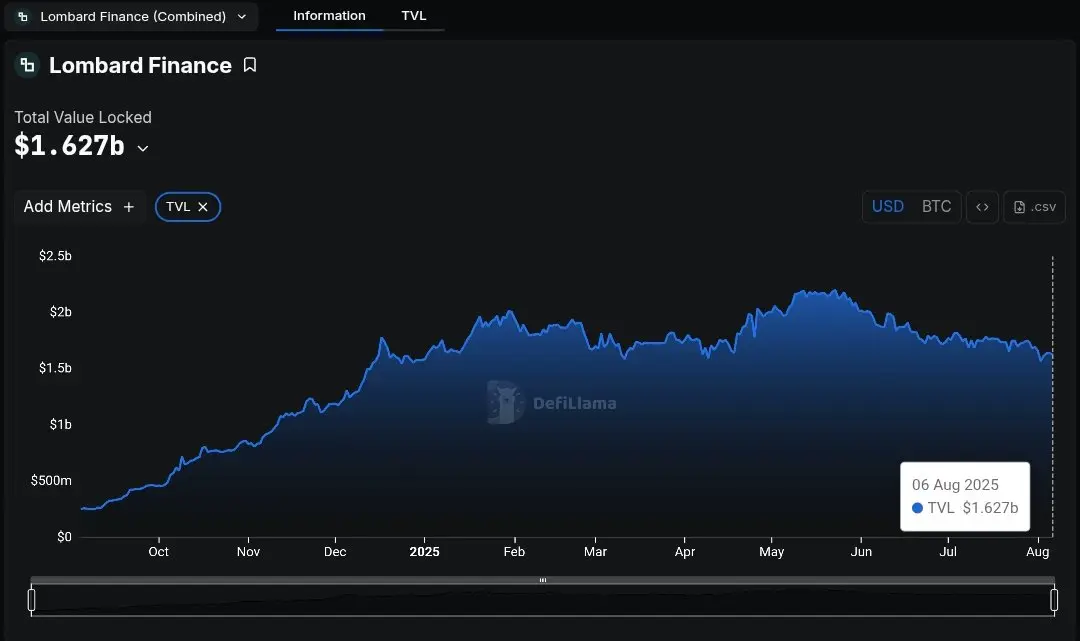Click the $0 y-axis label
Viewport: 1080px width, 641px height.
click(x=64, y=536)
